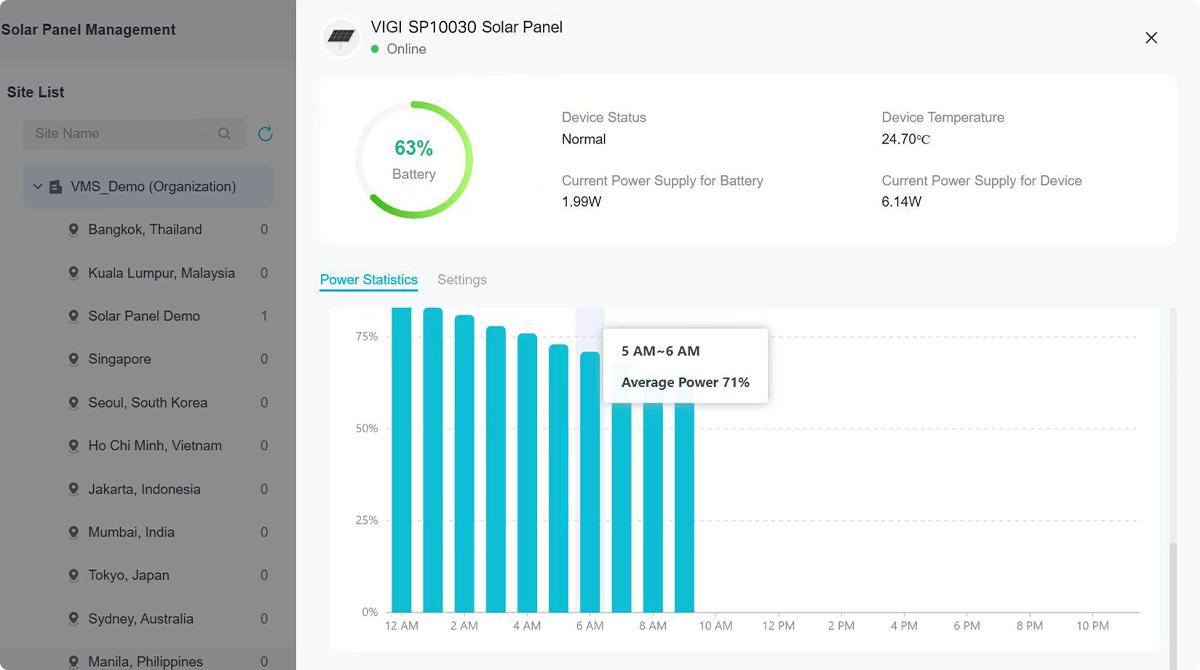1200x670 pixels.
Task: Click location pin icon for Mumbai, India
Action: 73,532
